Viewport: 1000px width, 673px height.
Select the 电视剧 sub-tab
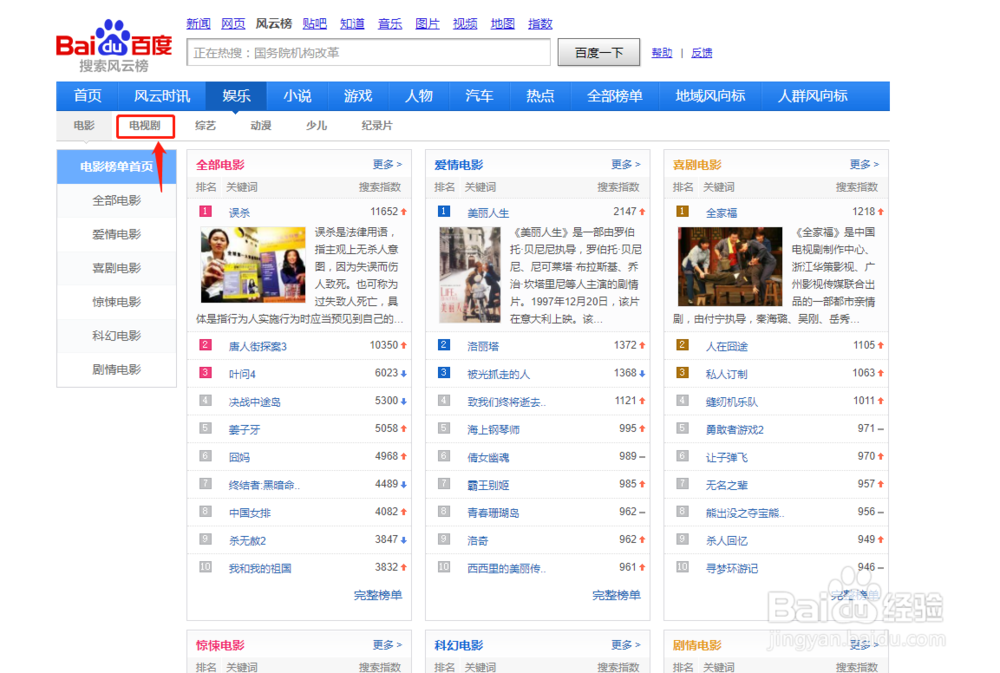pos(145,126)
